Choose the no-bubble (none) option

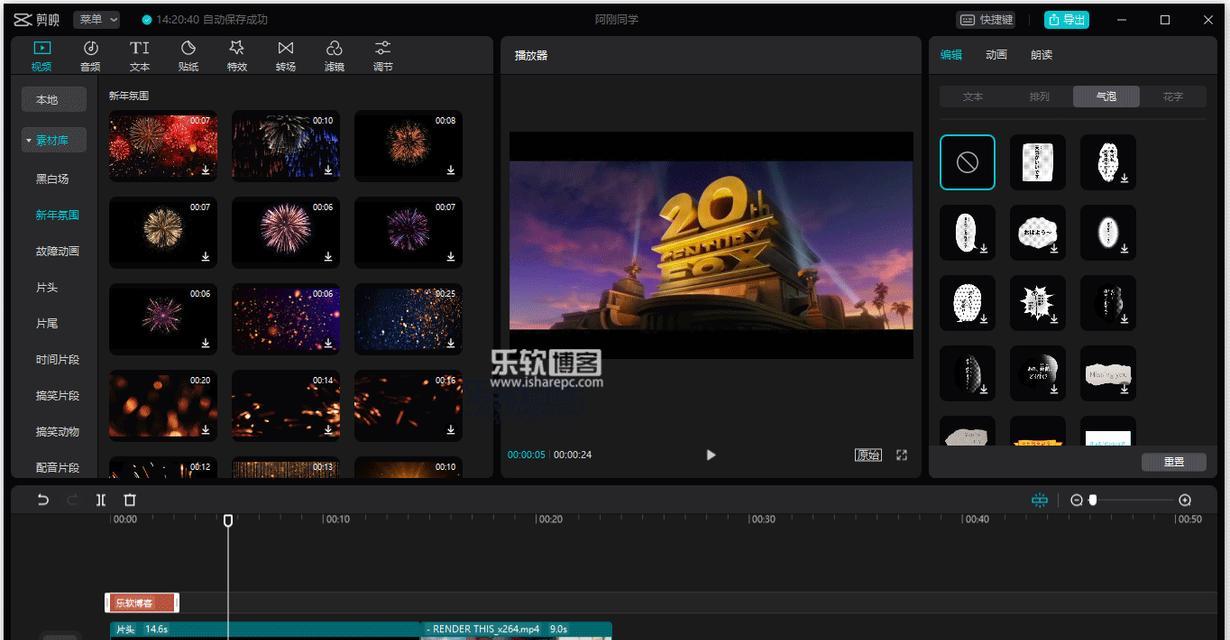(967, 162)
